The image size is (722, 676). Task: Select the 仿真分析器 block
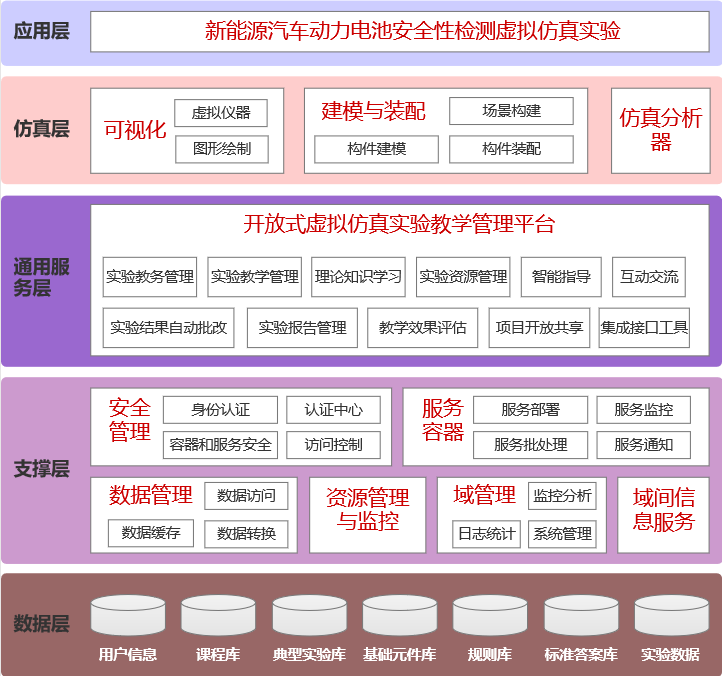(x=660, y=130)
